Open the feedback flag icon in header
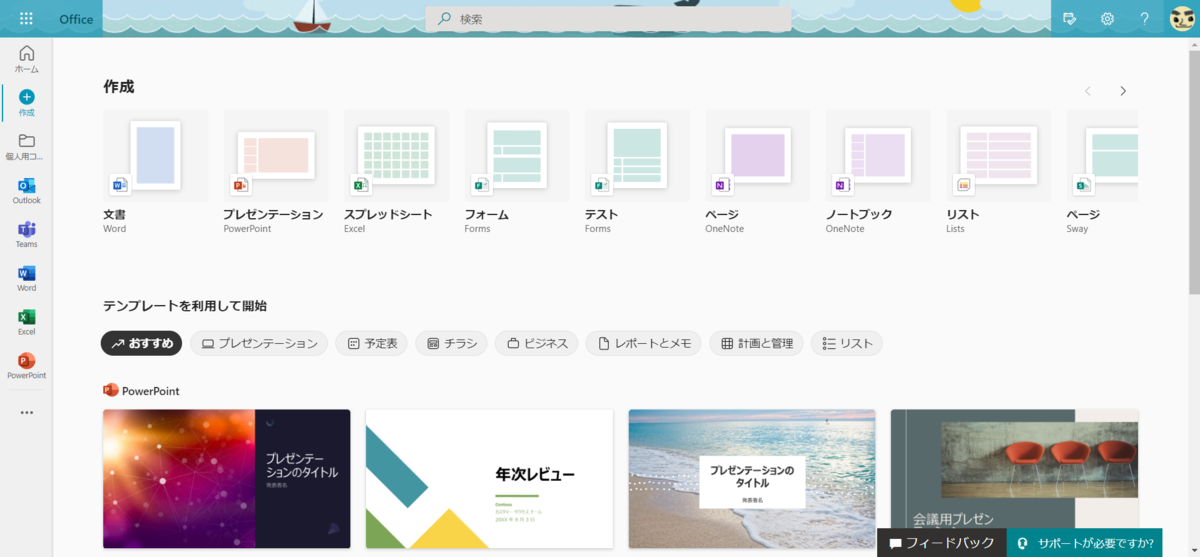1200x557 pixels. click(1070, 19)
